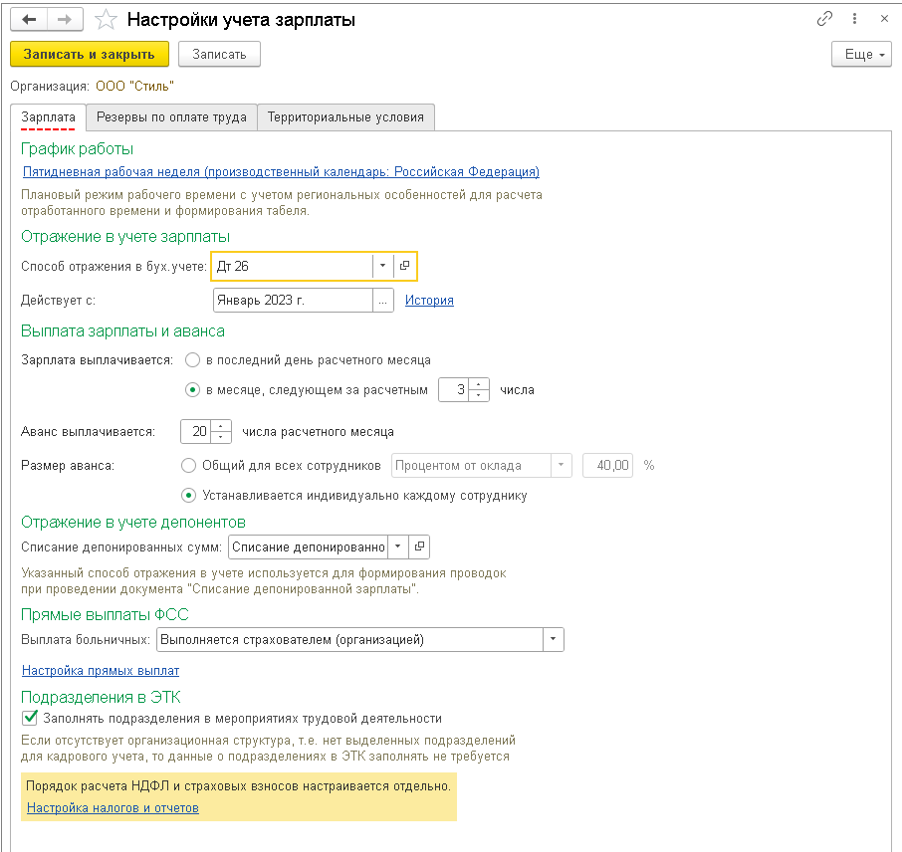
Task: Click the forward navigation arrow
Action: [x=64, y=20]
